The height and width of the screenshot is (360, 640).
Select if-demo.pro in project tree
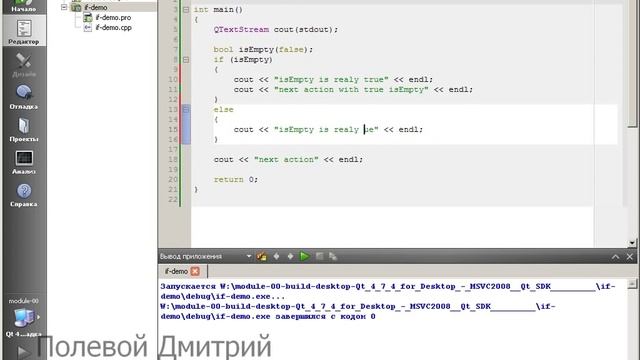pyautogui.click(x=113, y=18)
